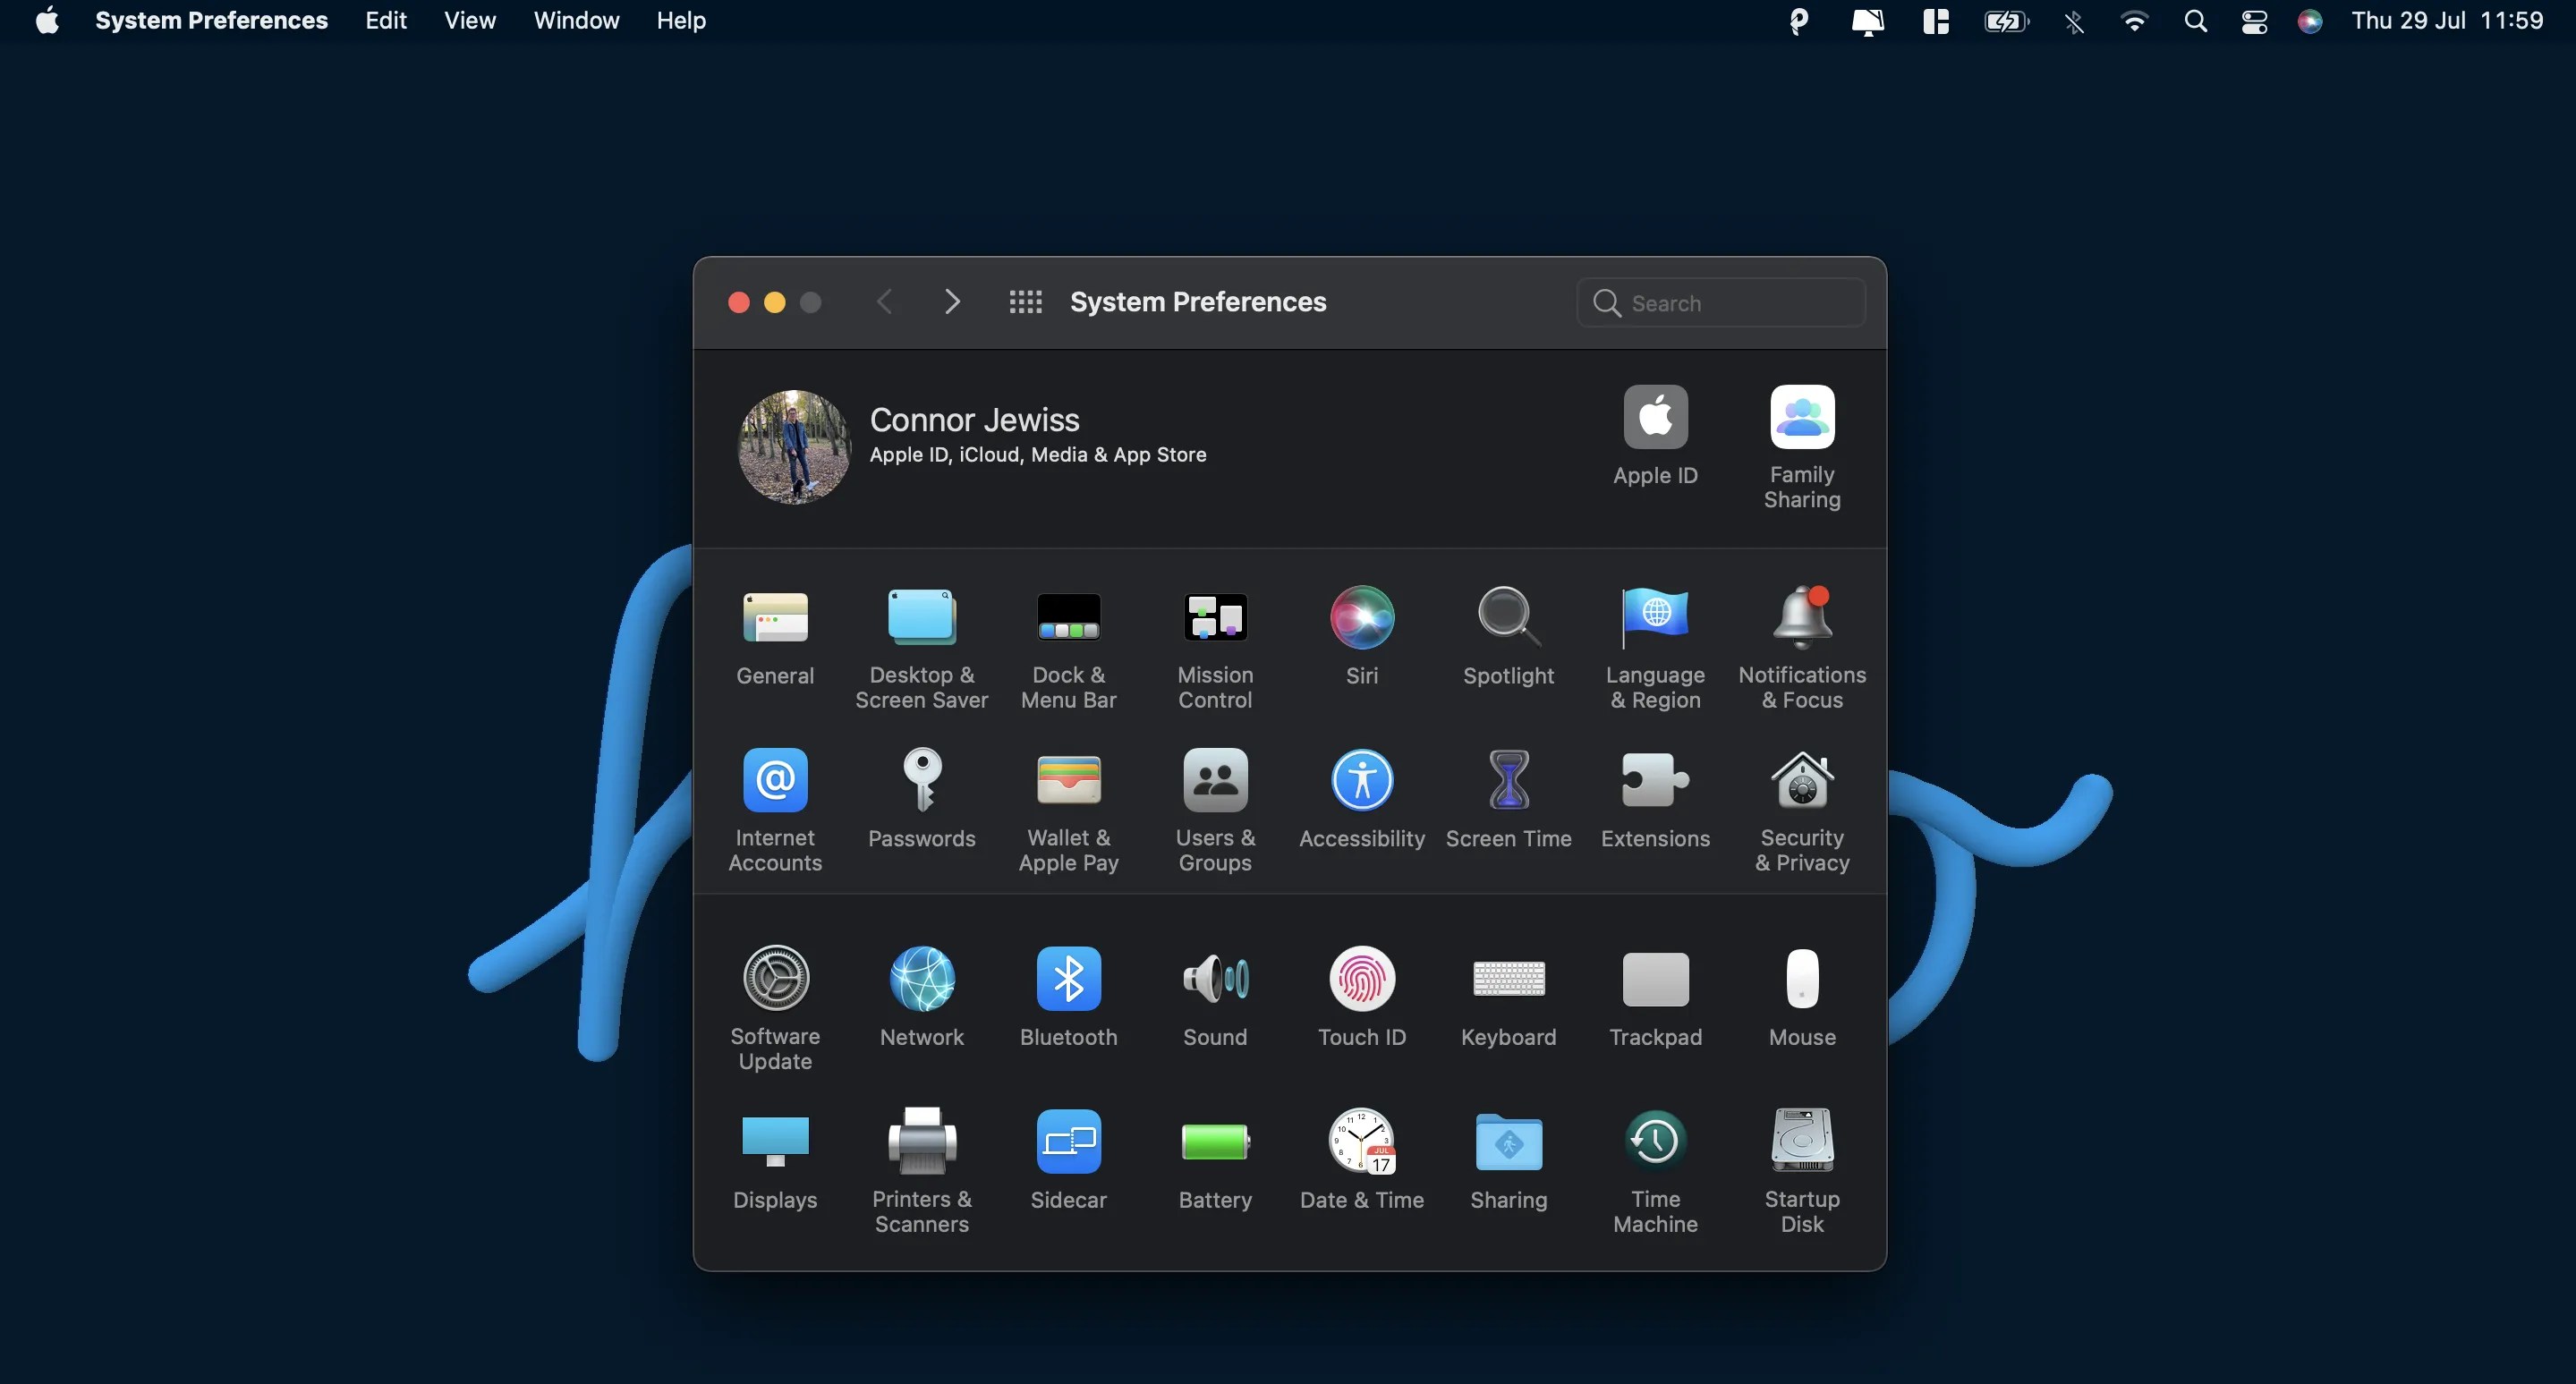Open Mouse preferences

[1802, 997]
